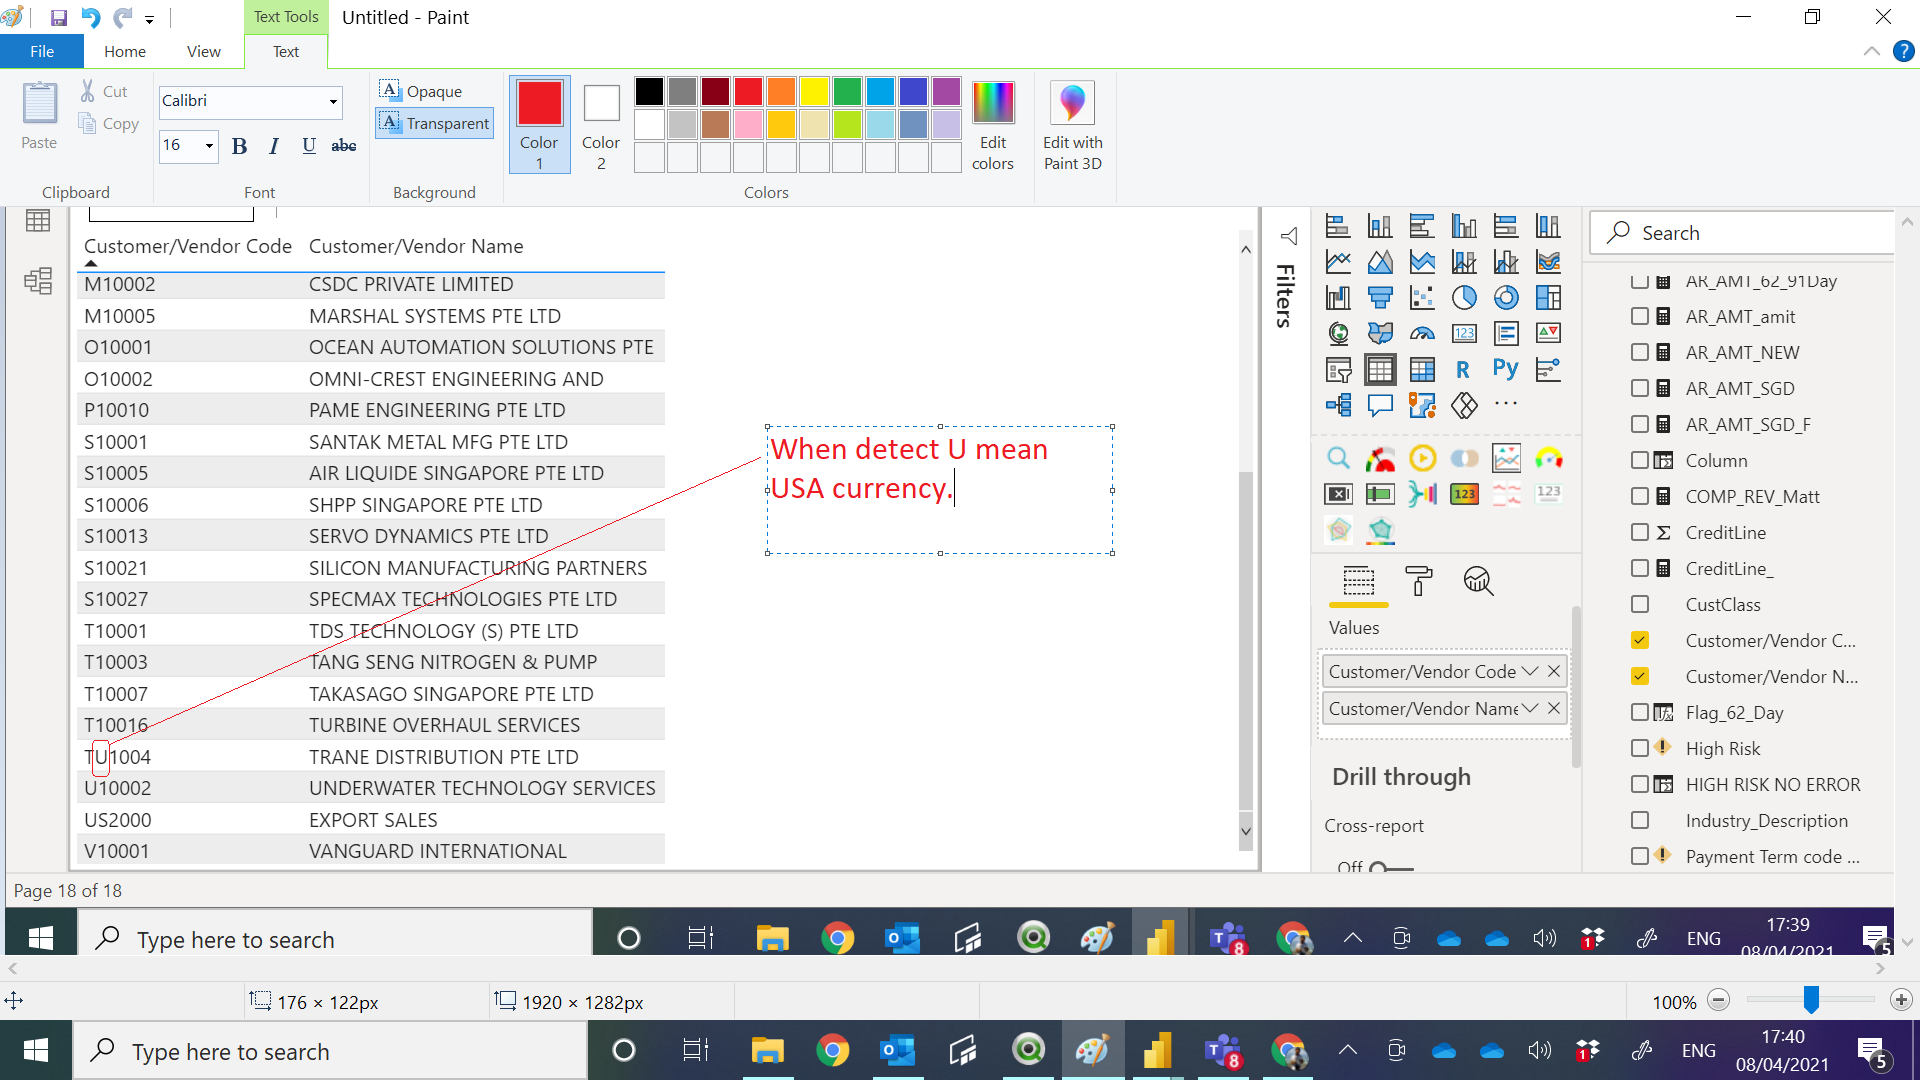
Task: Choose Transparent background option
Action: (435, 123)
